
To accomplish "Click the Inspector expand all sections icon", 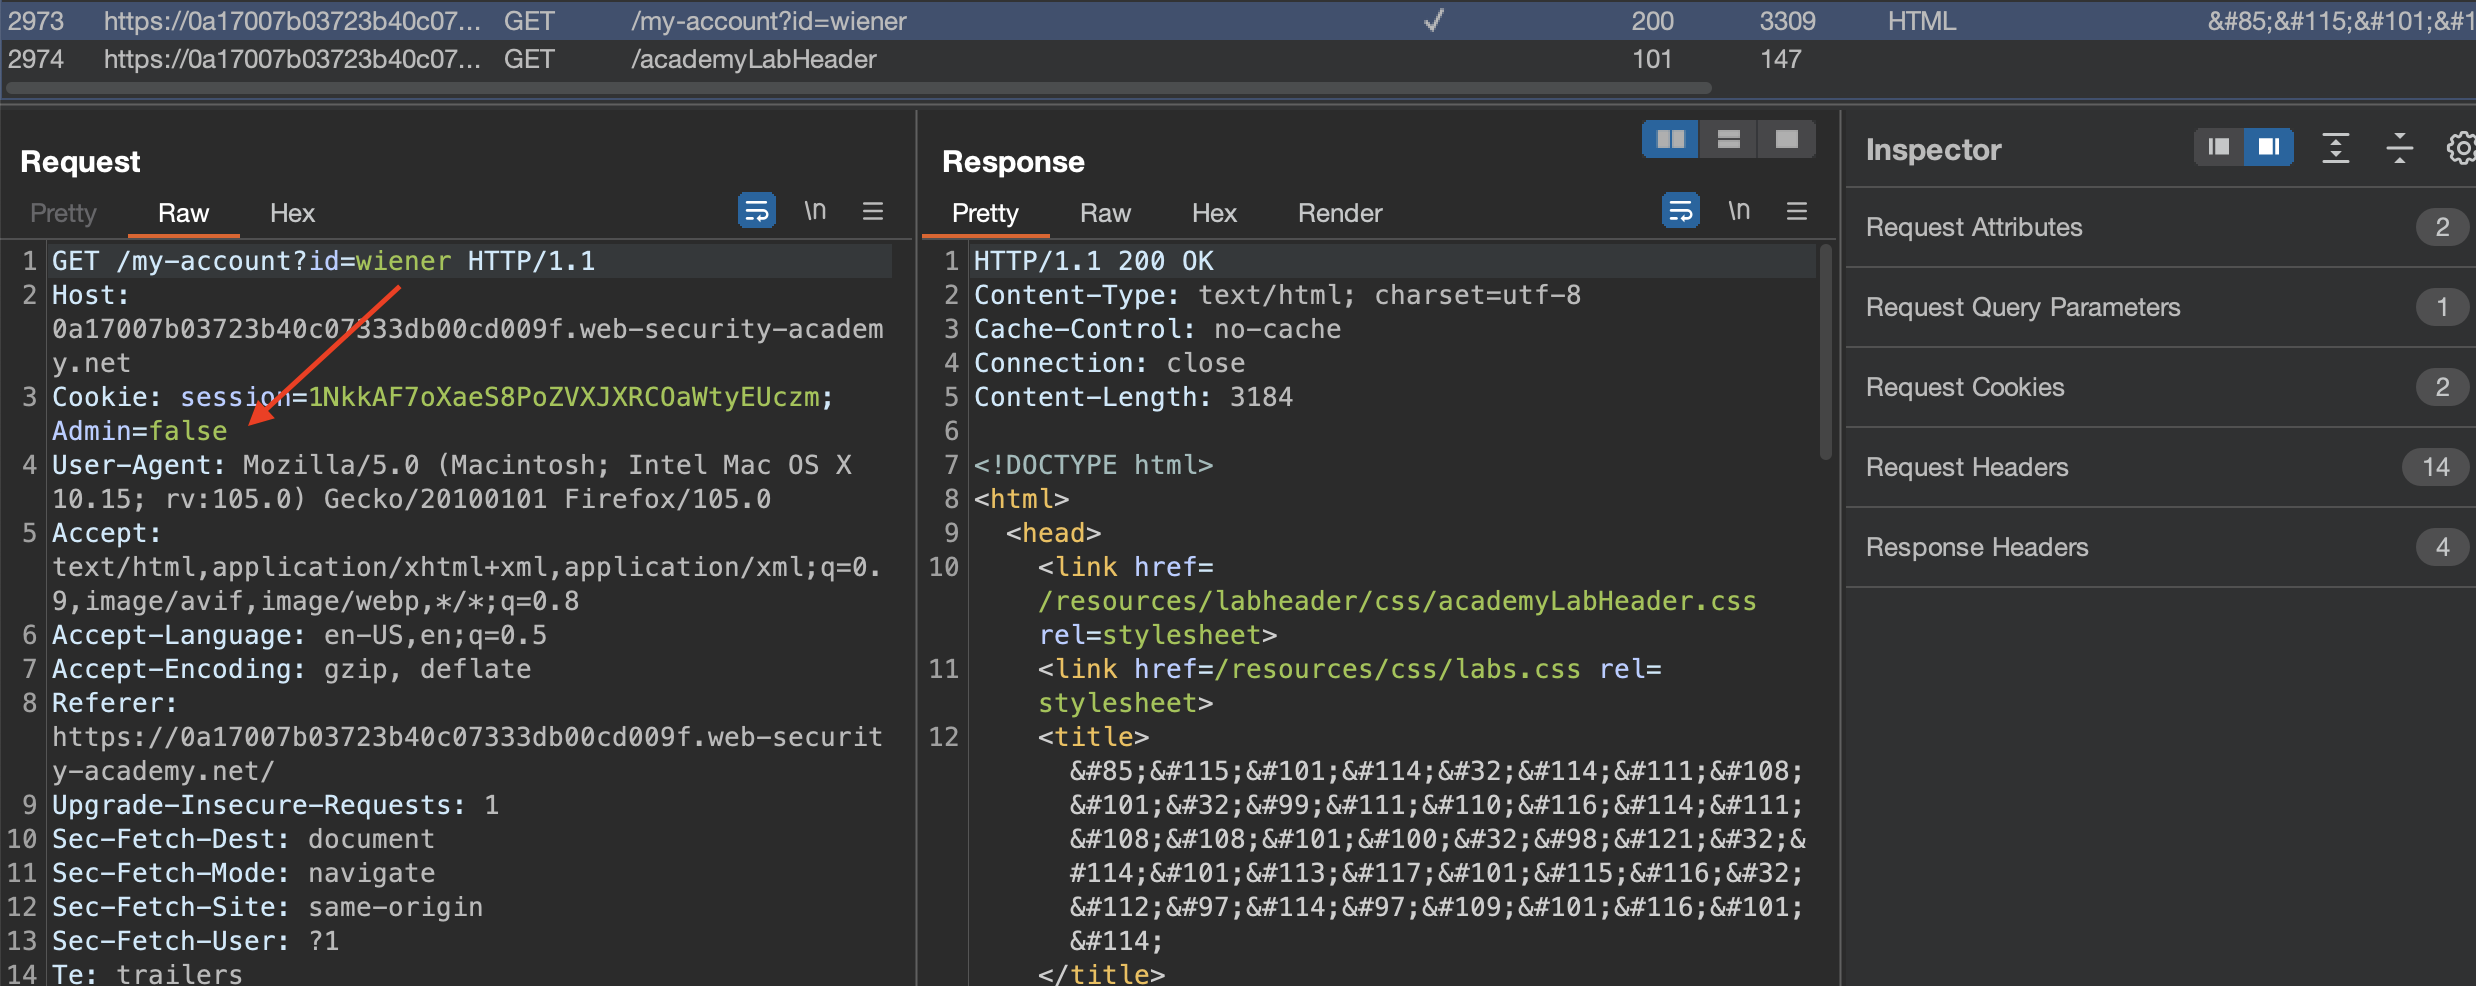I will 2336,149.
